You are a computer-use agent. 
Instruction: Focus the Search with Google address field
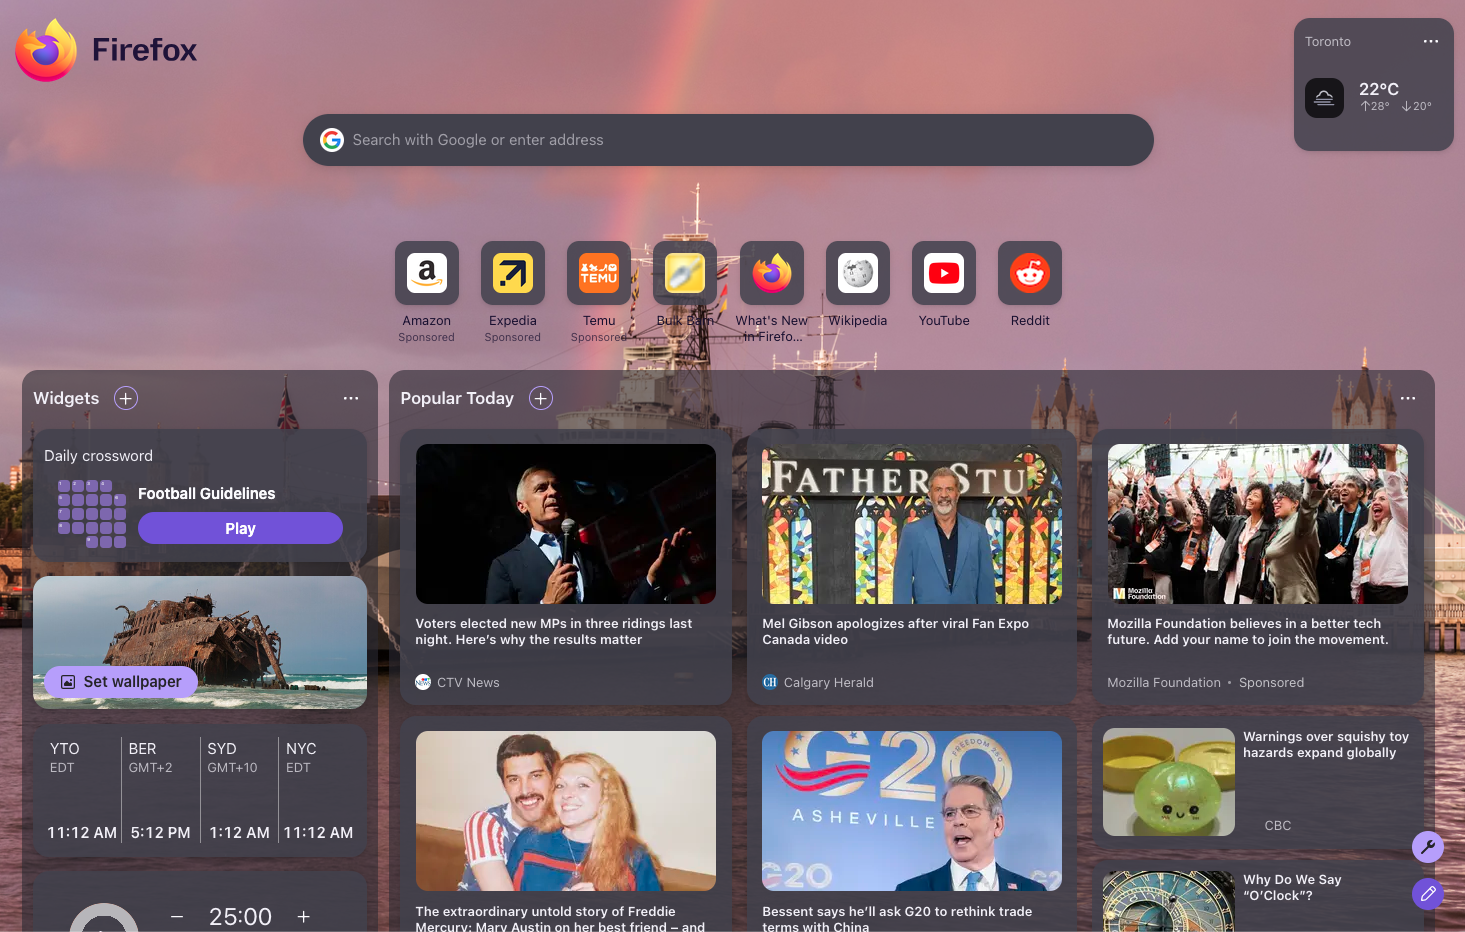728,140
